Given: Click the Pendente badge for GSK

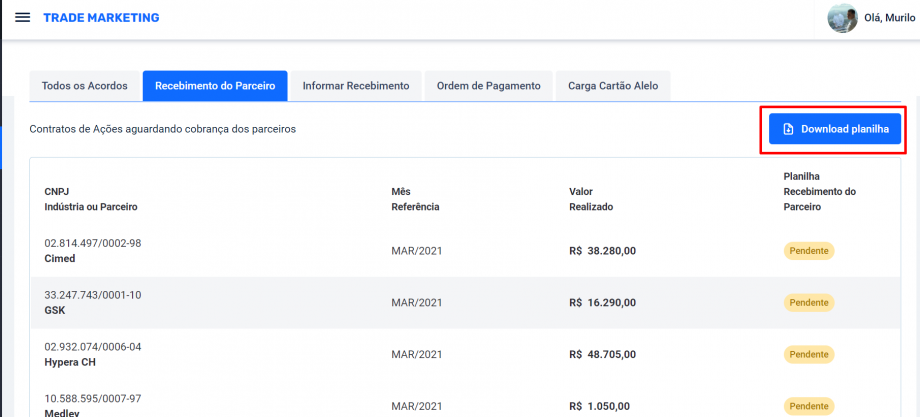Looking at the screenshot, I should tap(808, 302).
